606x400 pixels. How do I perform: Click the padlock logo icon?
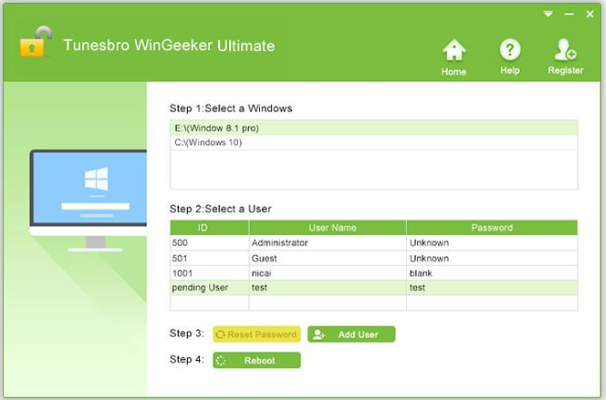(x=36, y=42)
